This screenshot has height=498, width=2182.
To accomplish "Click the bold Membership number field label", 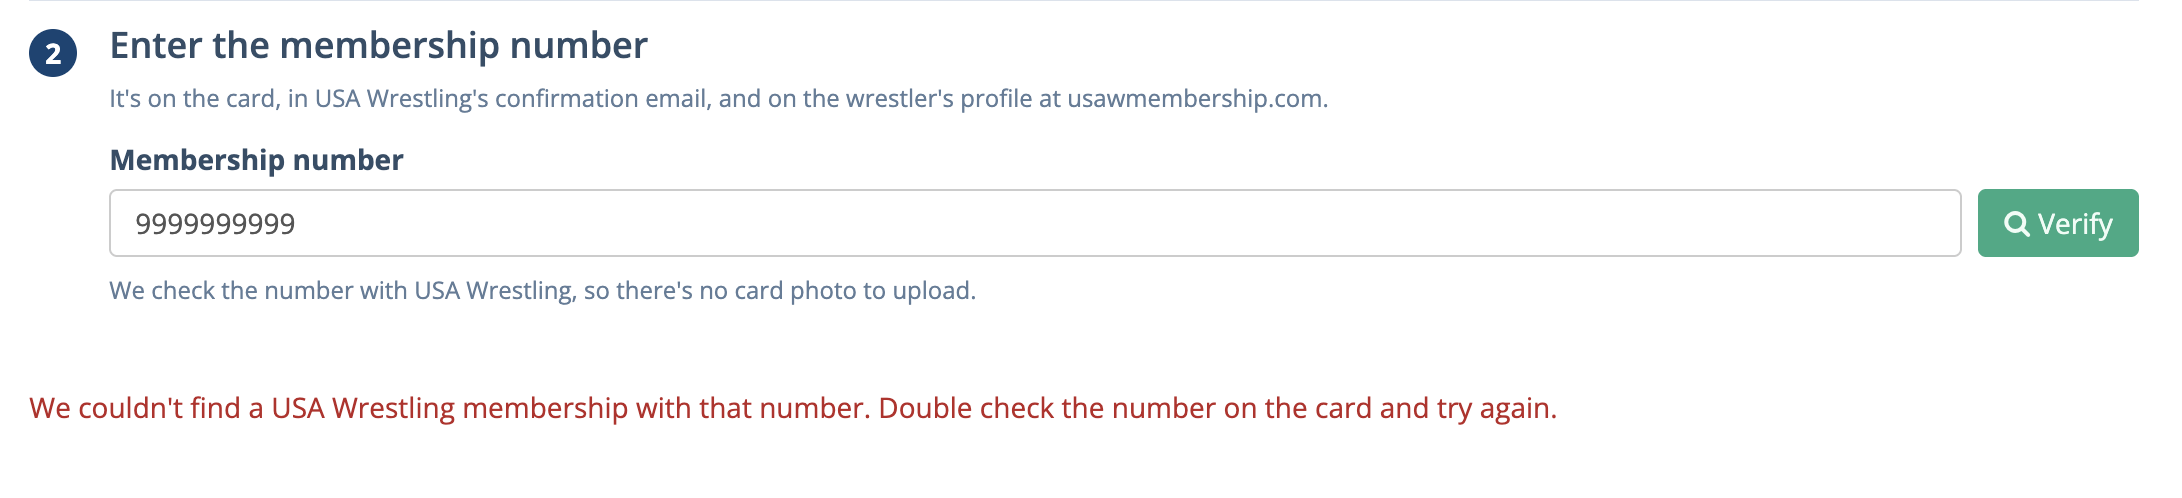I will click(x=256, y=160).
